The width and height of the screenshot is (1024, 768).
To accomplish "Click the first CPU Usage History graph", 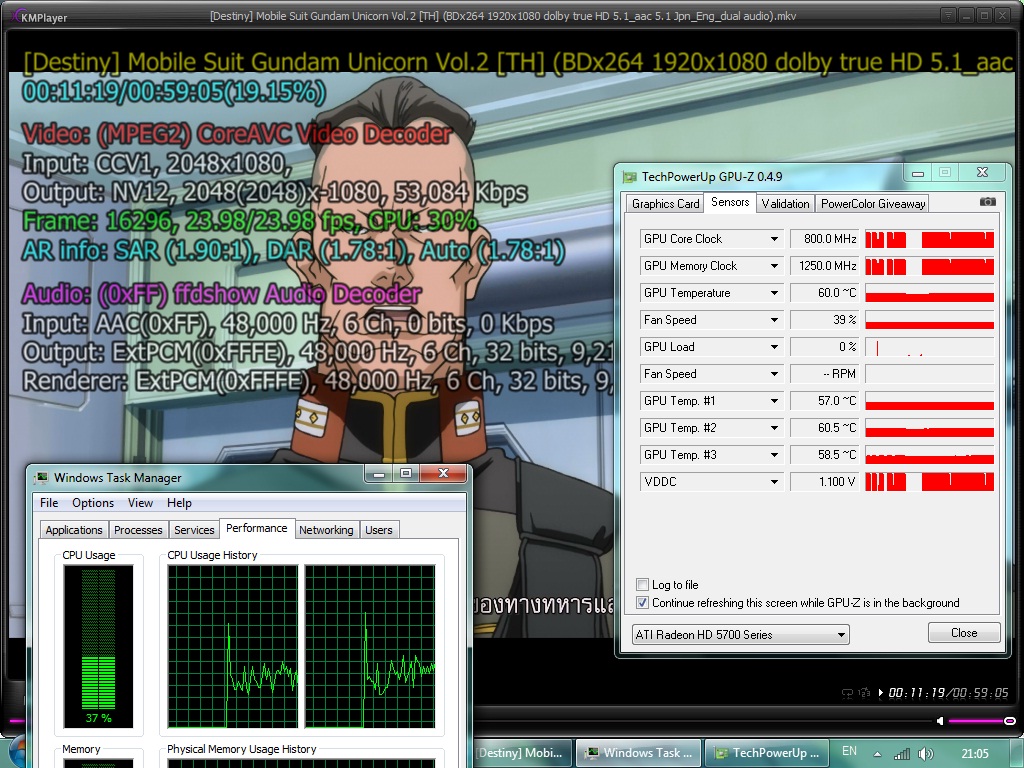I will tap(232, 647).
